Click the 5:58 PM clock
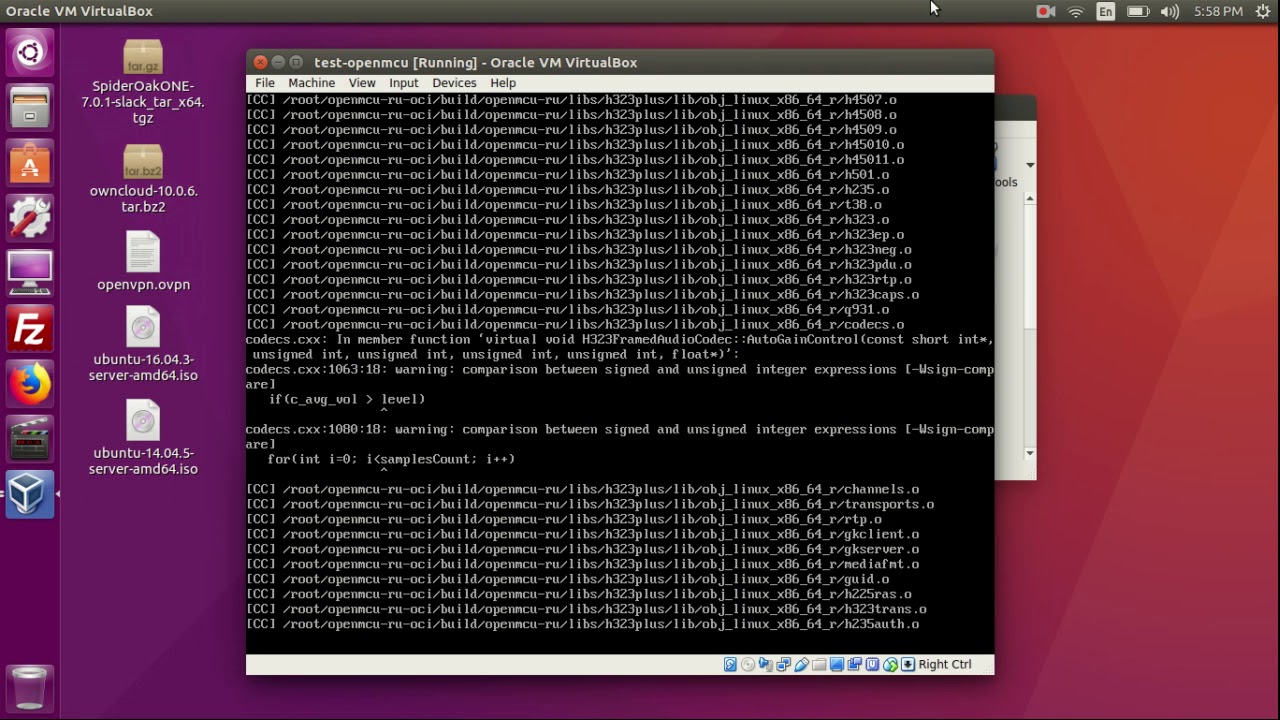Image resolution: width=1280 pixels, height=720 pixels. pyautogui.click(x=1218, y=12)
